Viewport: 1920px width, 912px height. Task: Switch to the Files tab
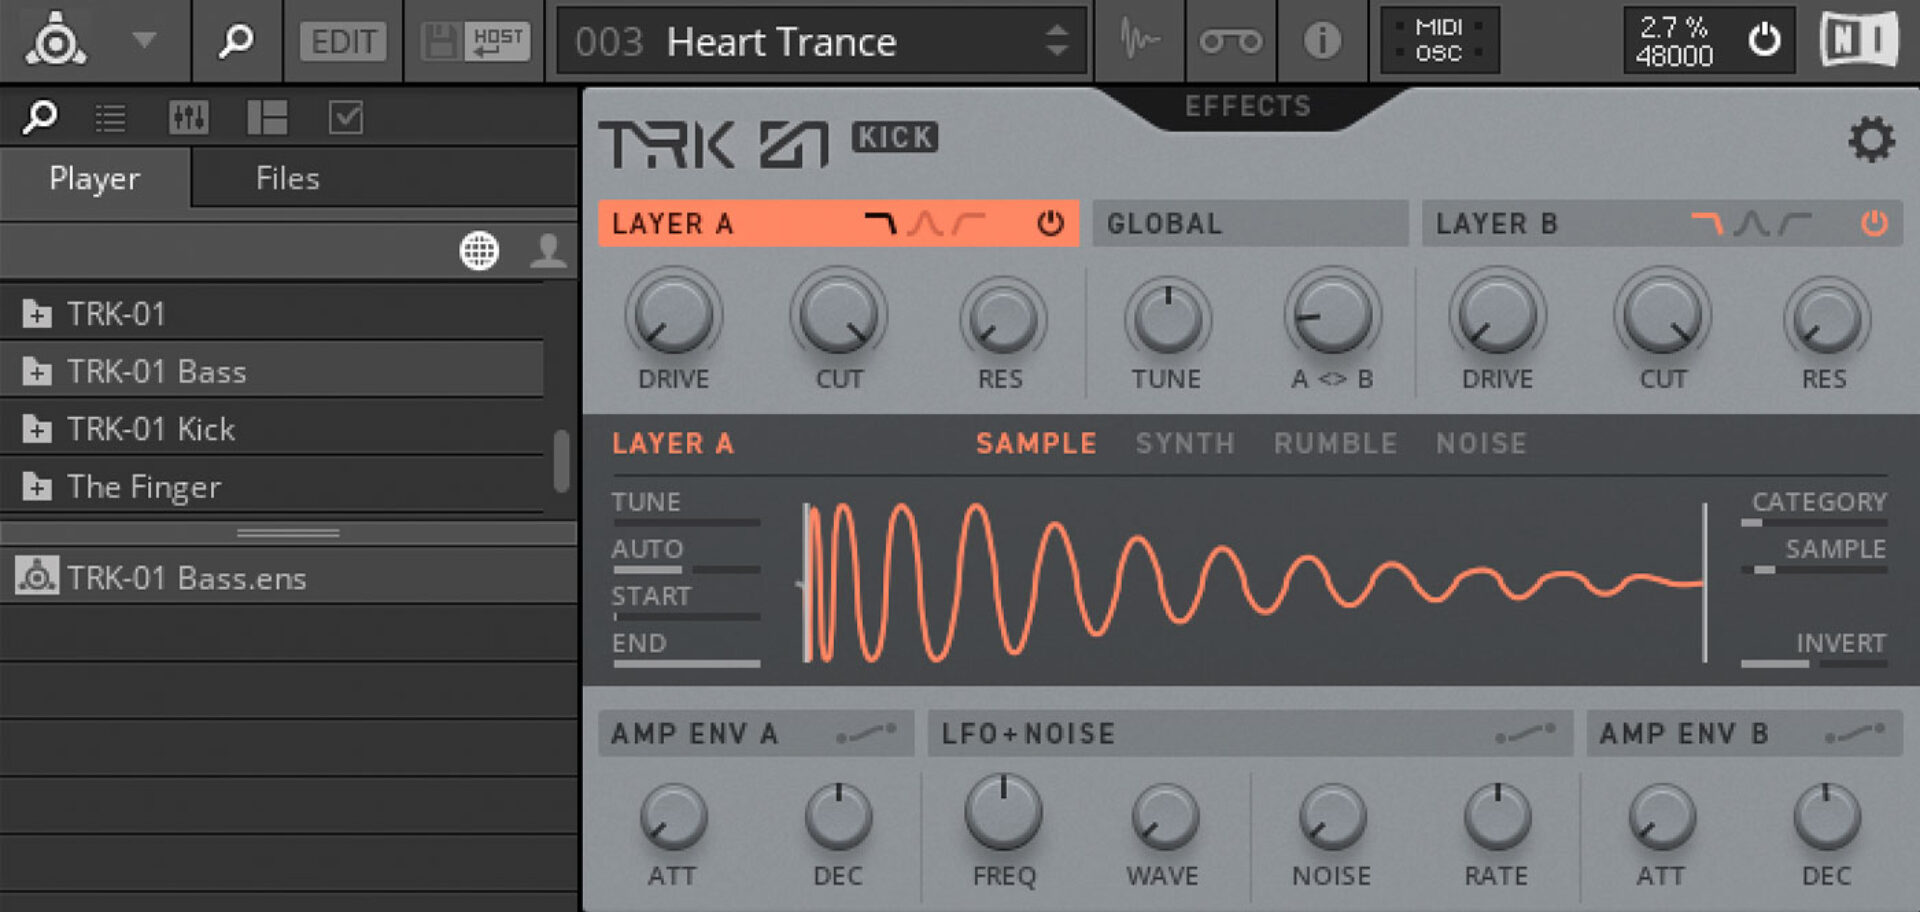coord(288,178)
